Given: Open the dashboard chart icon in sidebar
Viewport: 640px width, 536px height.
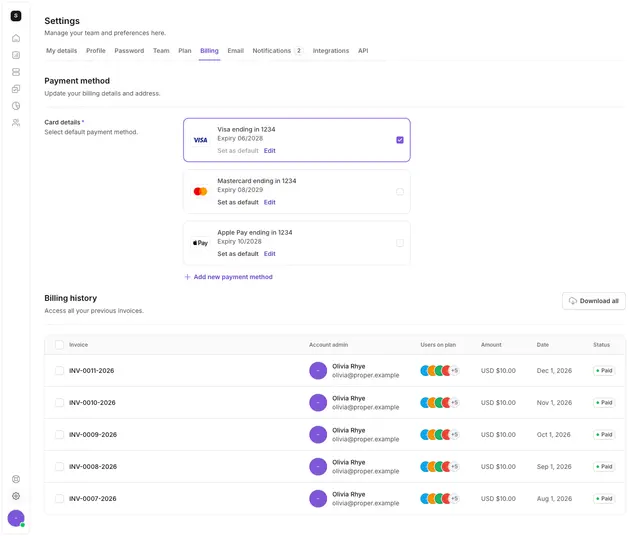Looking at the screenshot, I should [x=16, y=55].
